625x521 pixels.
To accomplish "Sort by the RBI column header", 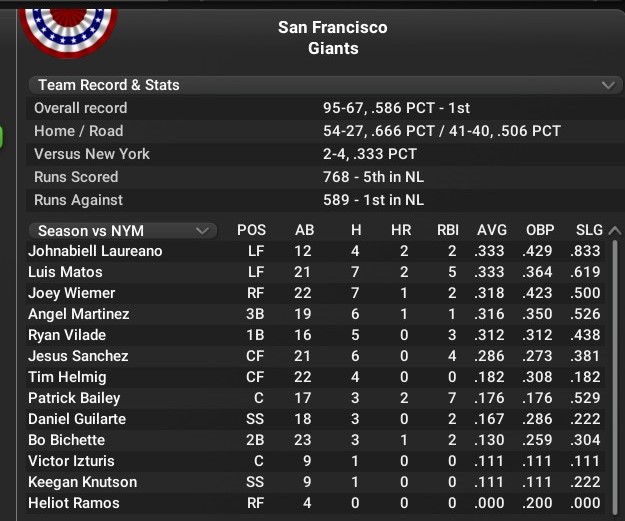I will (x=448, y=230).
